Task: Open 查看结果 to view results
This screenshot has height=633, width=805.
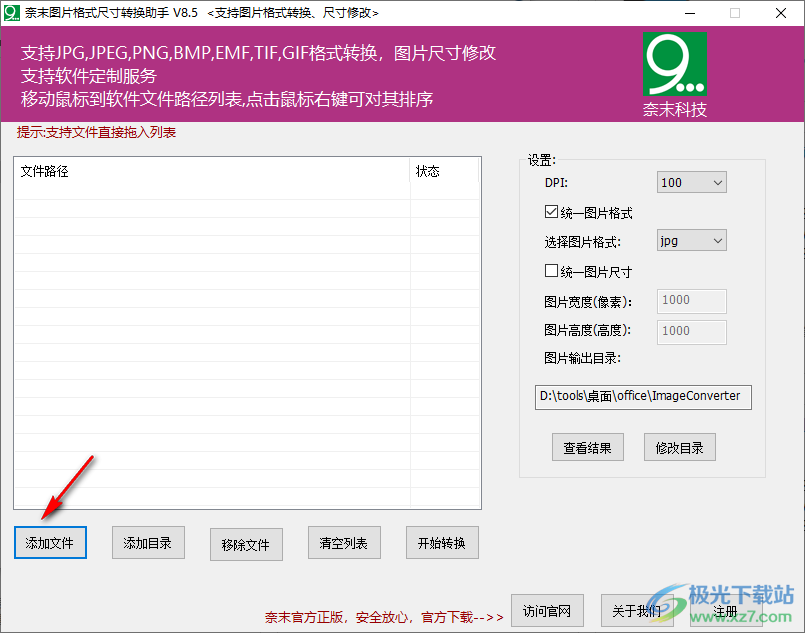Action: [x=588, y=447]
